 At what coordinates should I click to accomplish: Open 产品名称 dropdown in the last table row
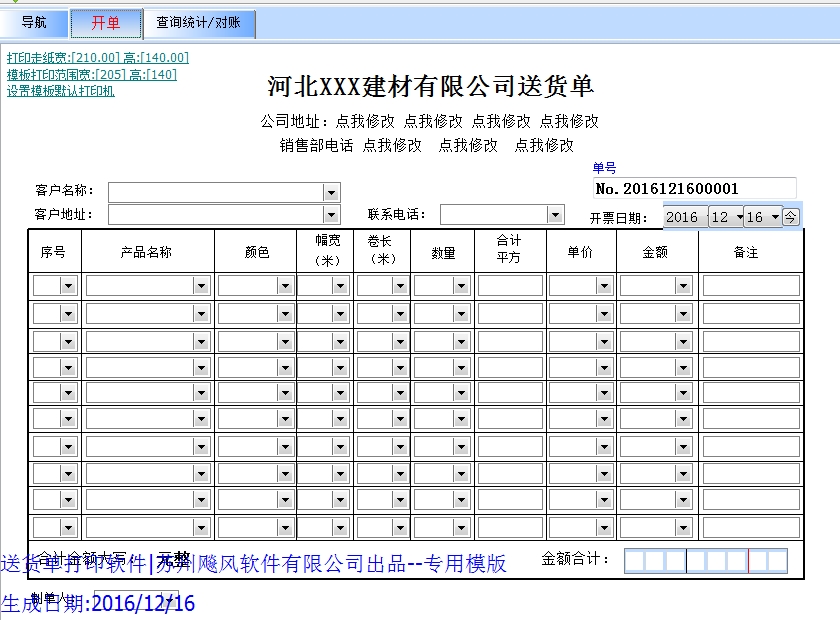tap(201, 528)
